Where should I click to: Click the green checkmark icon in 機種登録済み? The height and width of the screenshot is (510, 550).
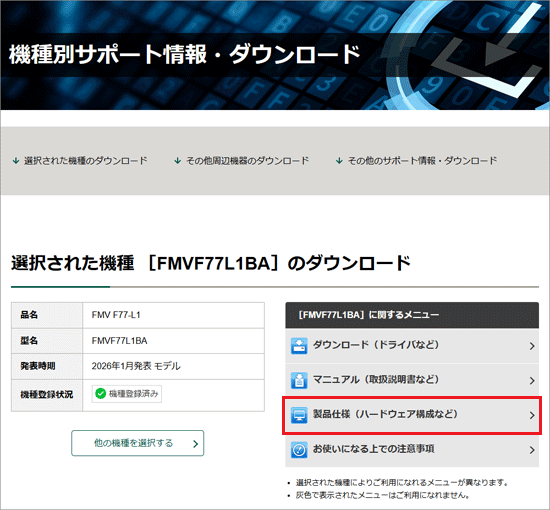click(x=100, y=394)
